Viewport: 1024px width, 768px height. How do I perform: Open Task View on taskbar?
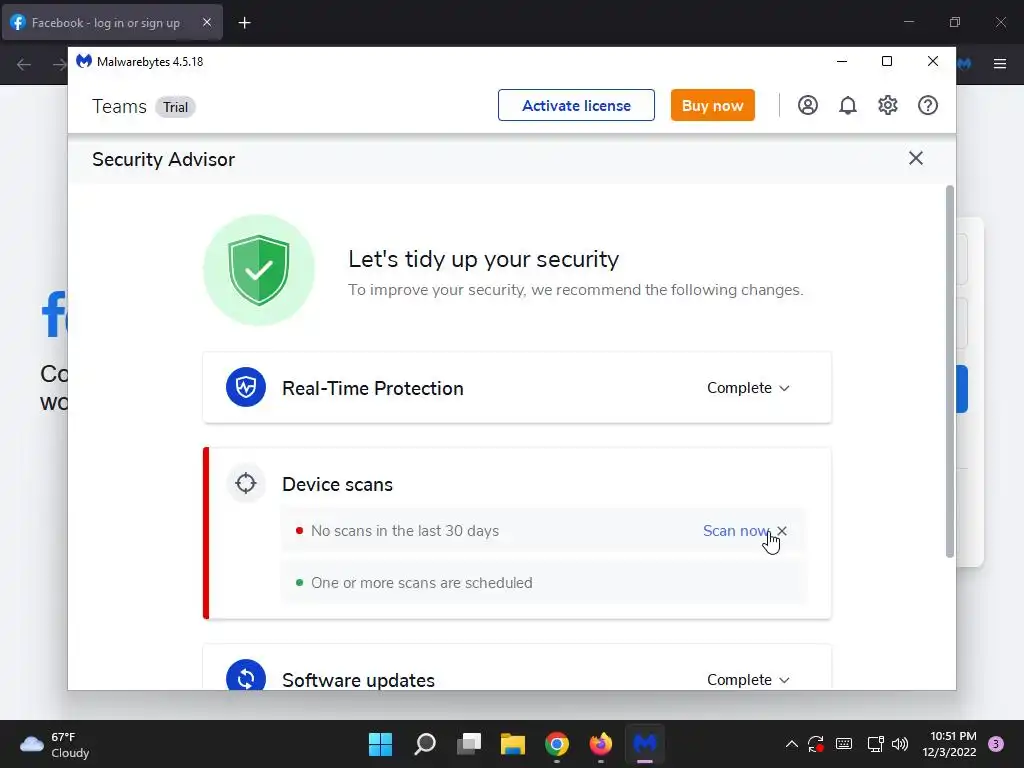[x=469, y=744]
